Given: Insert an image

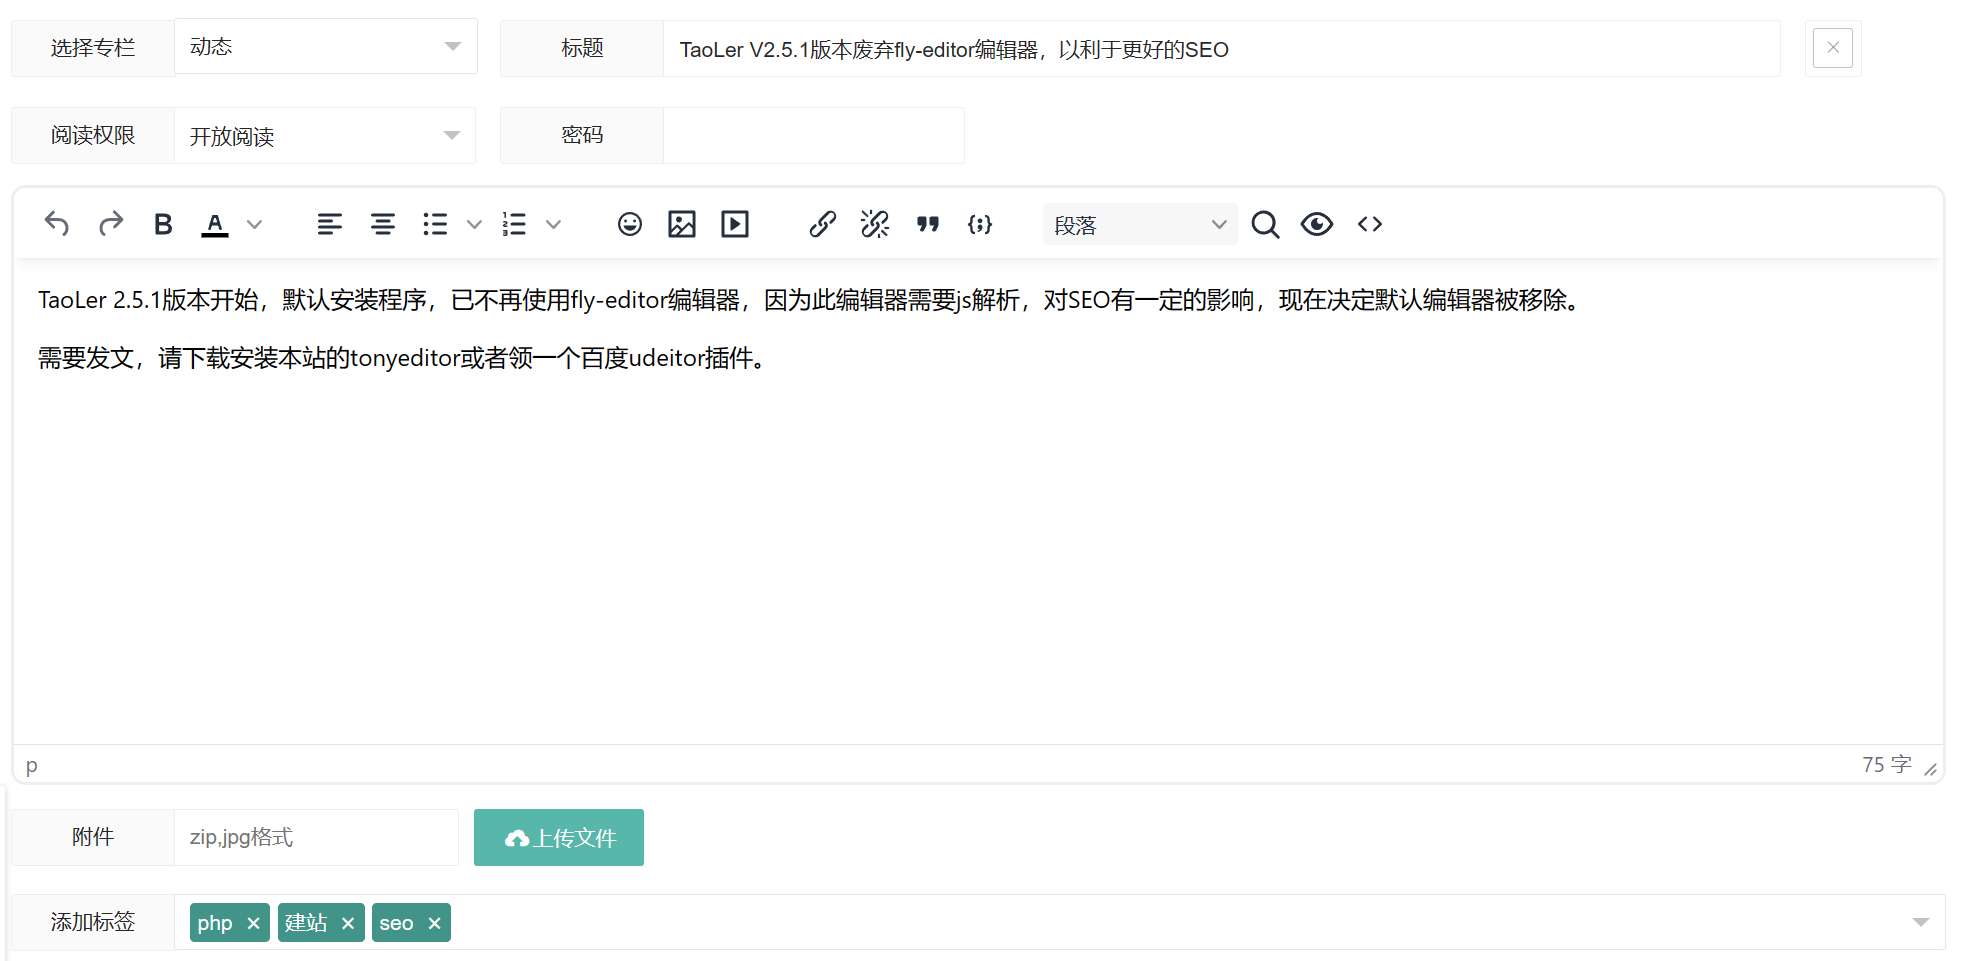Looking at the screenshot, I should (x=682, y=224).
